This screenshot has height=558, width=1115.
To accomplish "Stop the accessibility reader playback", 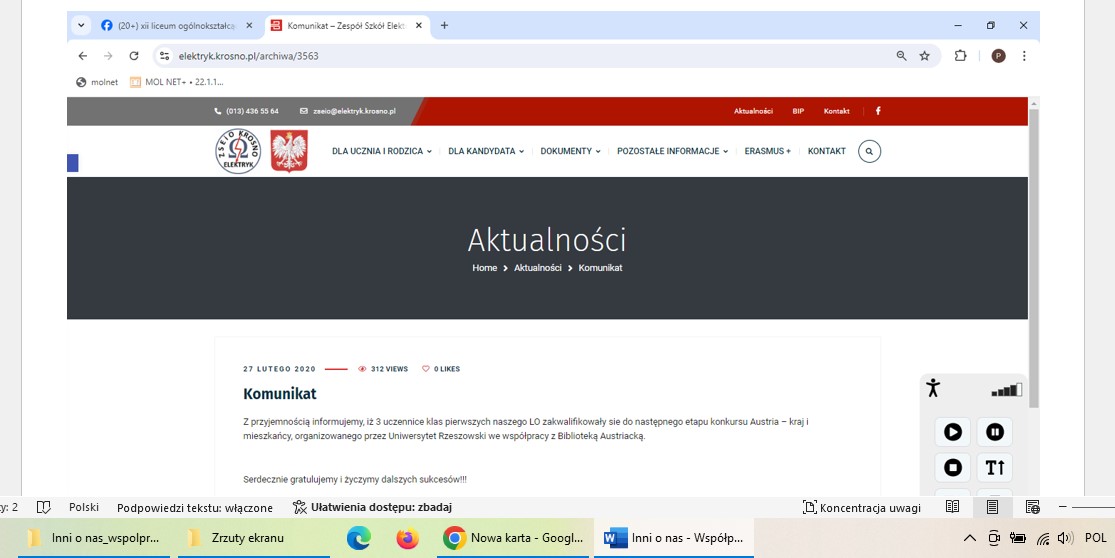I will pos(952,467).
